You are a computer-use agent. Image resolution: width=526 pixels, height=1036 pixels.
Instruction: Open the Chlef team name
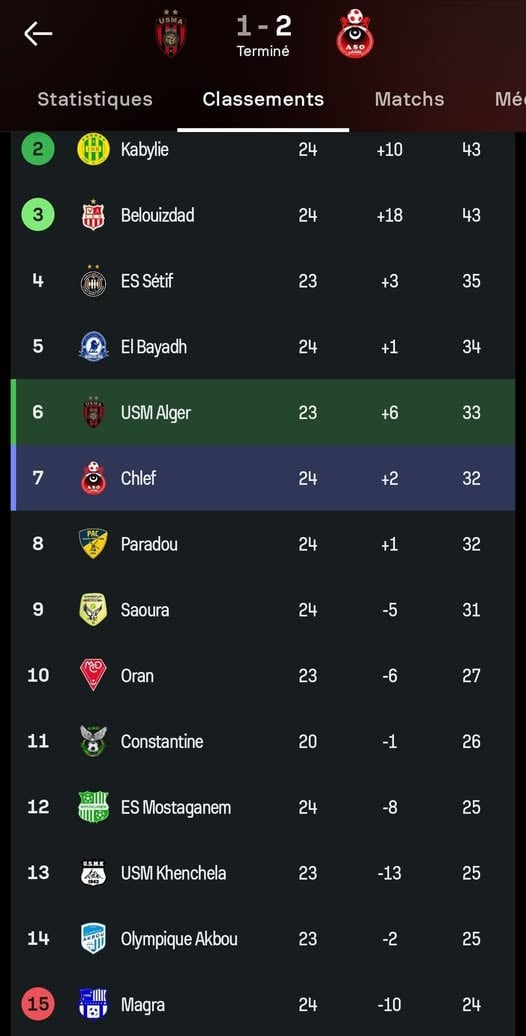(x=138, y=478)
